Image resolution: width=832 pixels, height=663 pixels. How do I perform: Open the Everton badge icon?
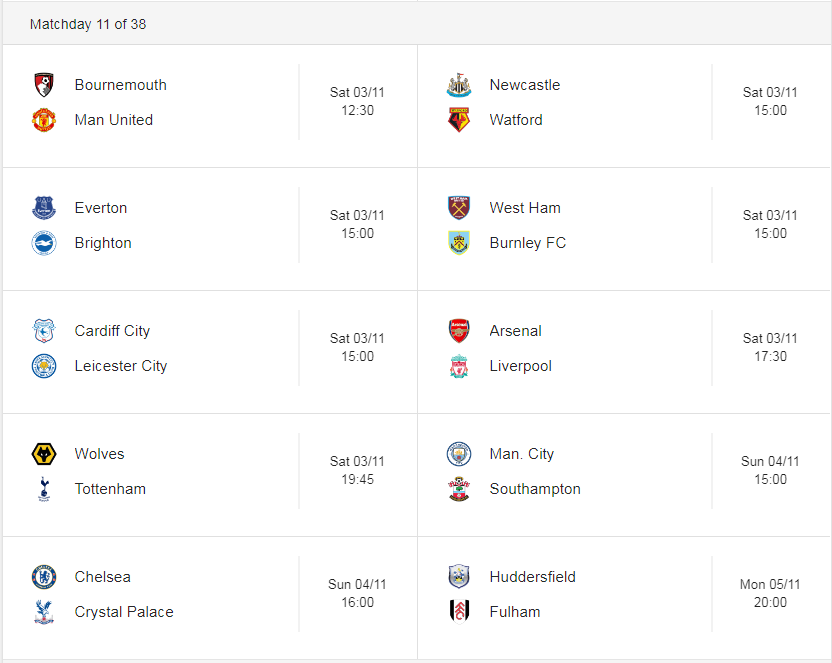click(x=44, y=208)
